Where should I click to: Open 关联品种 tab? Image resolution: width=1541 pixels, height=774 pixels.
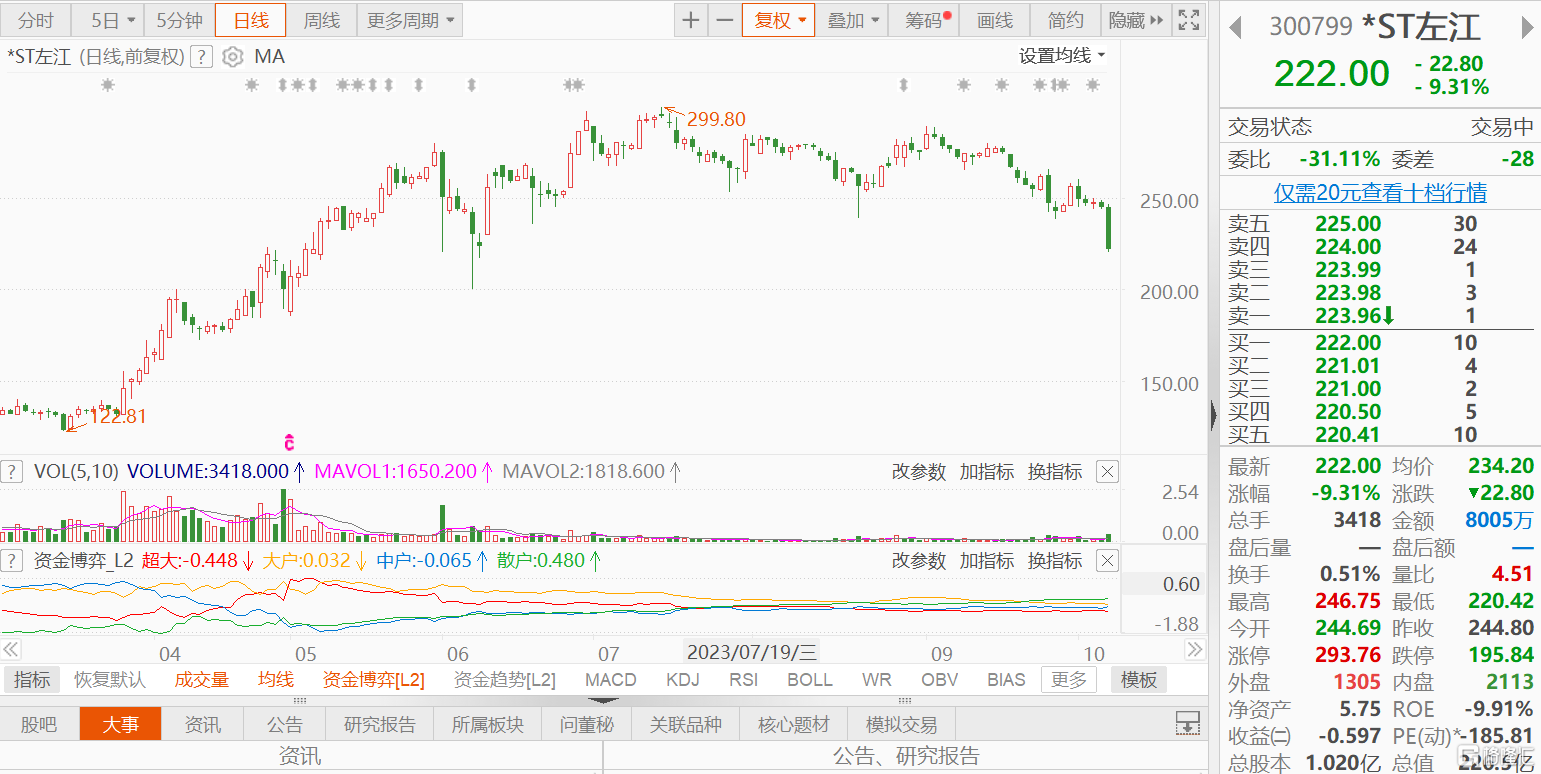click(685, 724)
